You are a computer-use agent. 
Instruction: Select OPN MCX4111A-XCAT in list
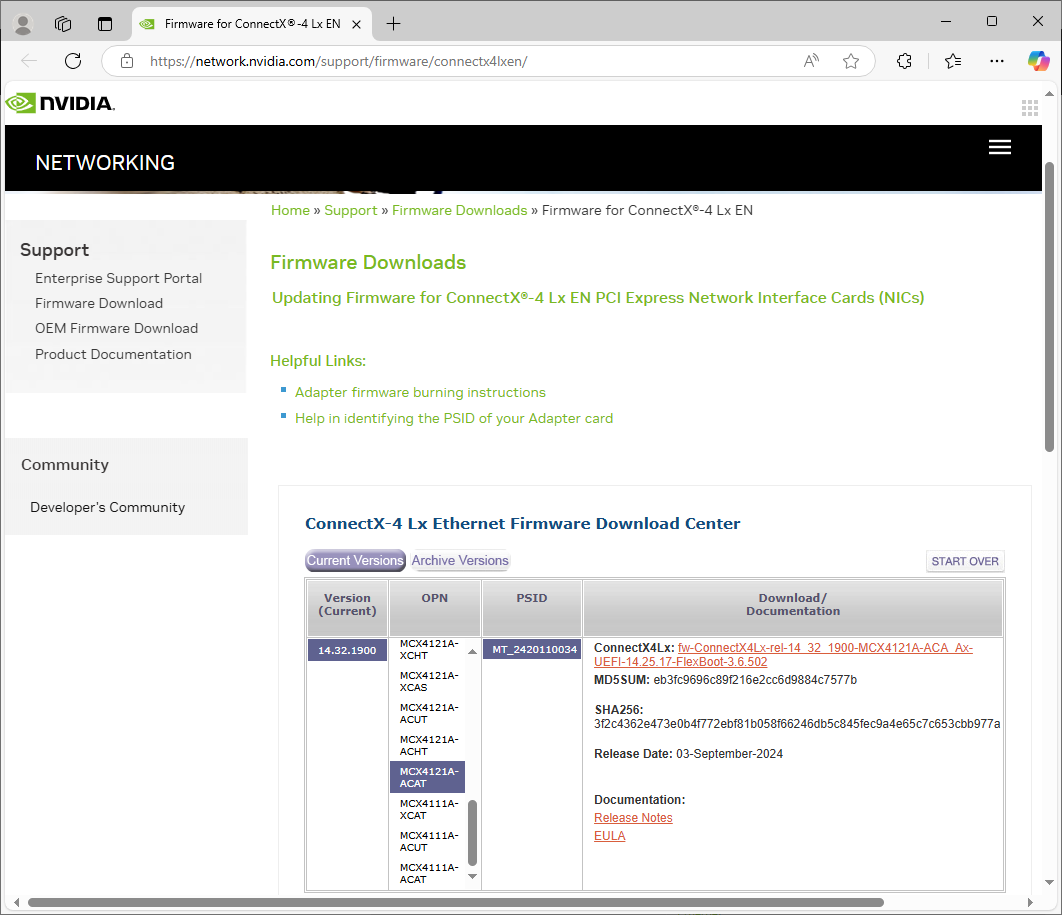(x=428, y=809)
